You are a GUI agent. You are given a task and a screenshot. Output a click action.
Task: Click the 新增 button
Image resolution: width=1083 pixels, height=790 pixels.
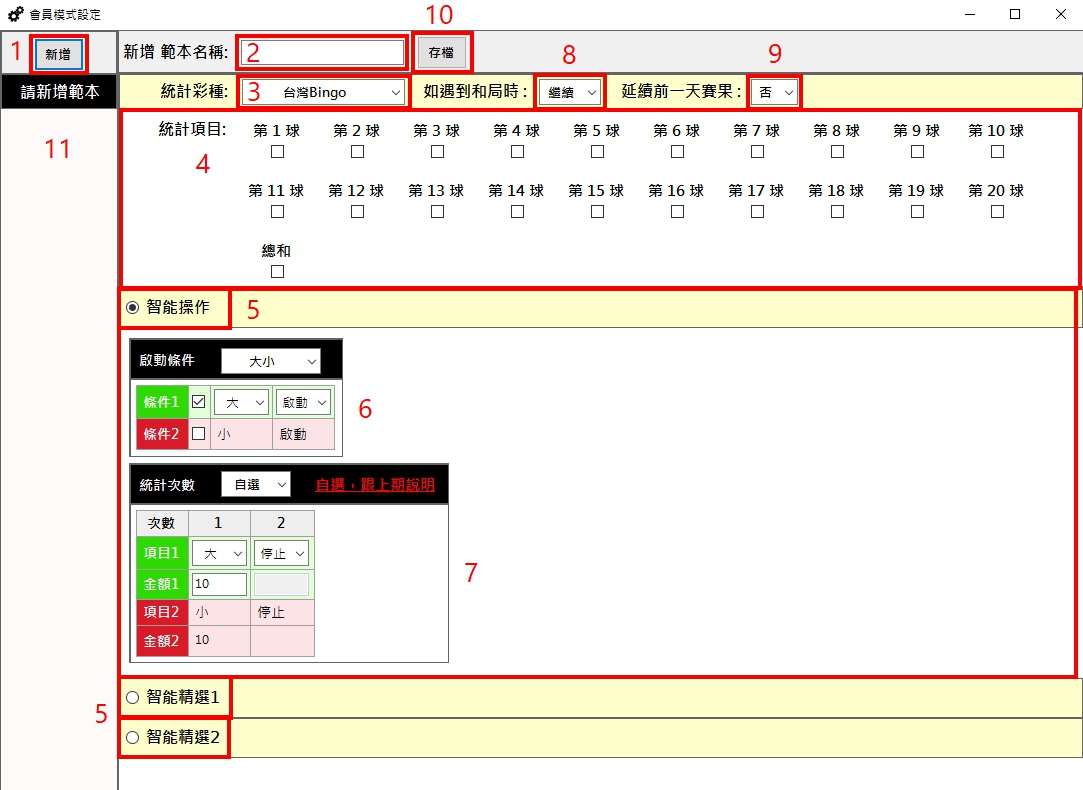58,54
